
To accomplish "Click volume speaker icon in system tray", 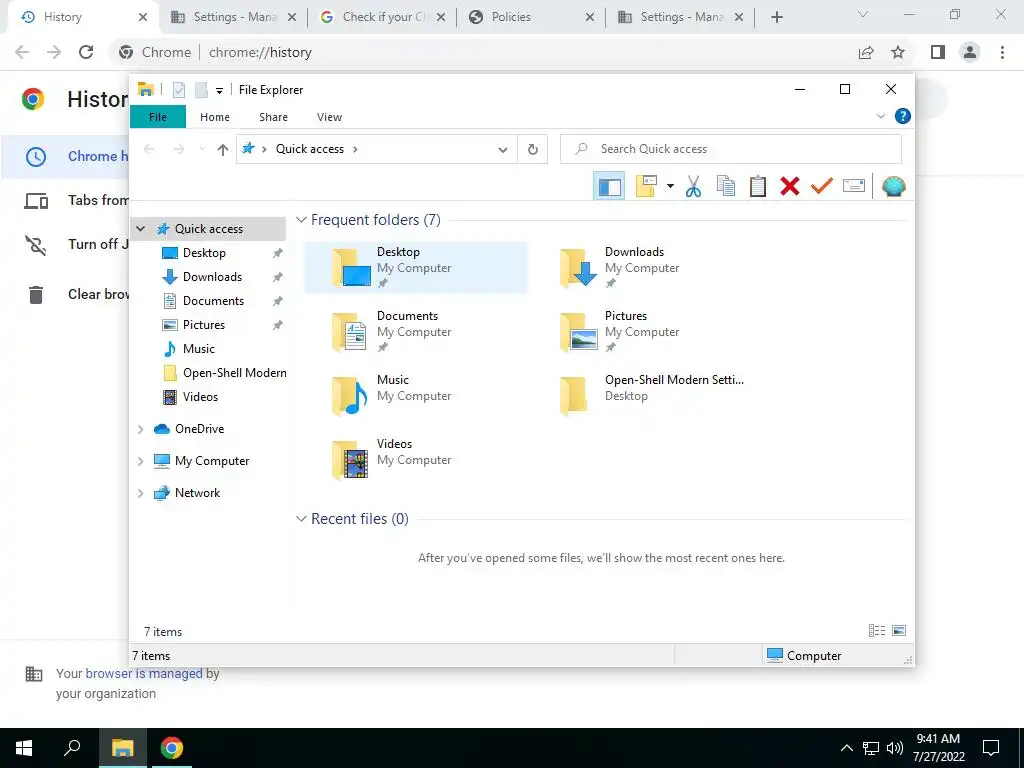I will (895, 748).
